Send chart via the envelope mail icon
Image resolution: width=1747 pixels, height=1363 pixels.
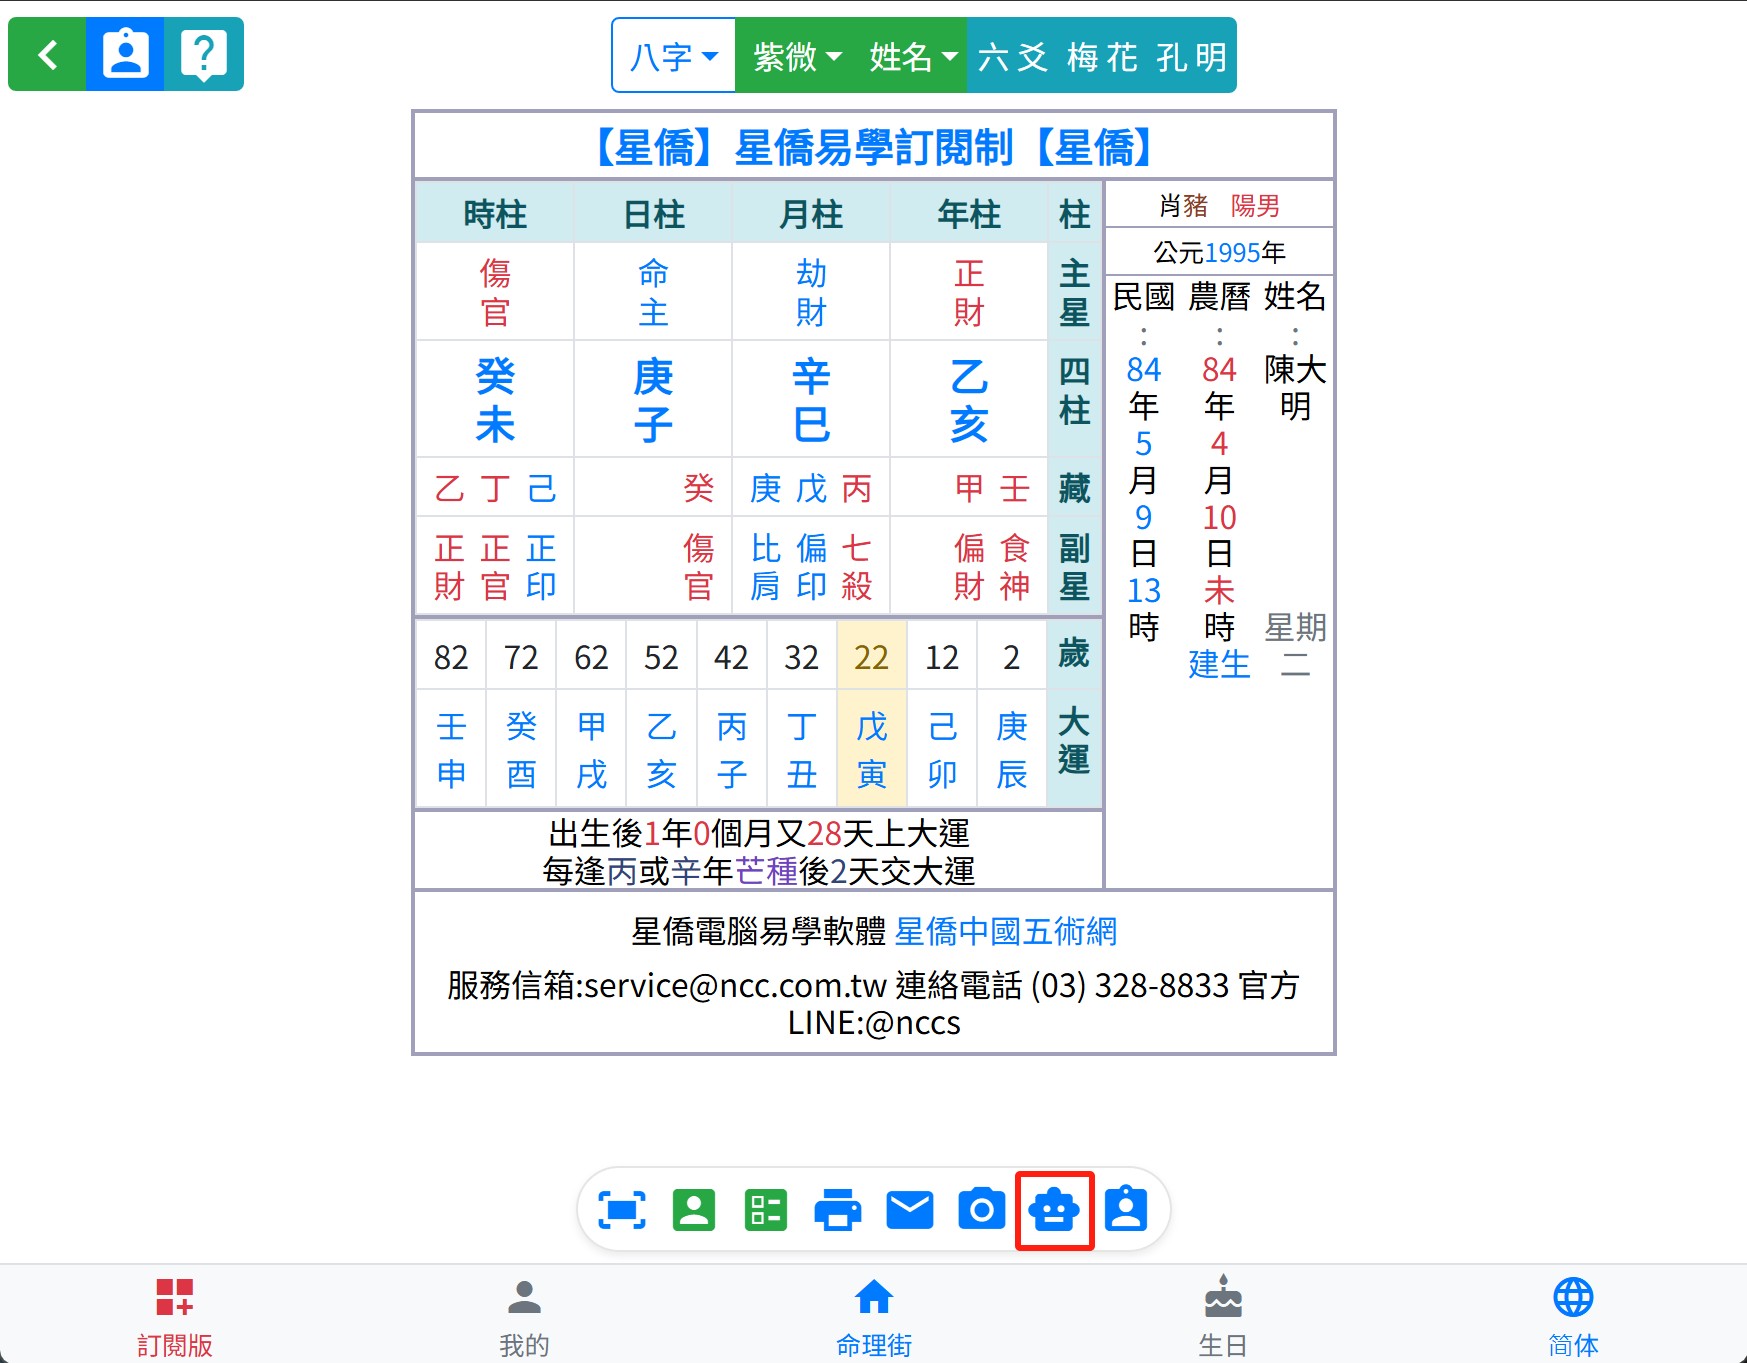pyautogui.click(x=910, y=1210)
